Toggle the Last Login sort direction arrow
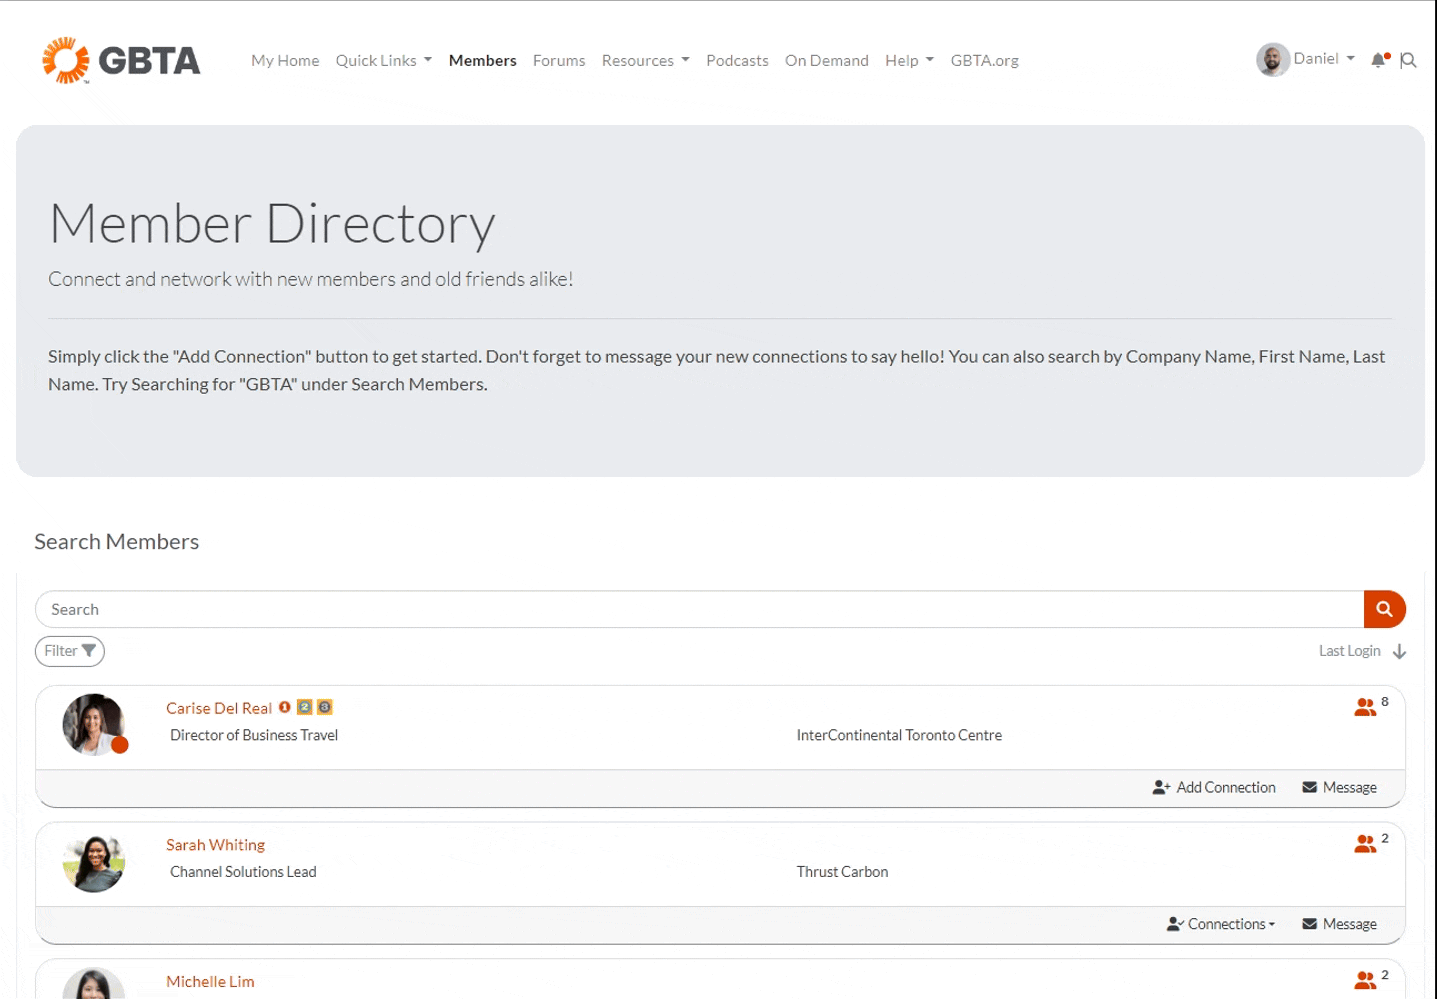Image resolution: width=1437 pixels, height=999 pixels. pos(1397,650)
